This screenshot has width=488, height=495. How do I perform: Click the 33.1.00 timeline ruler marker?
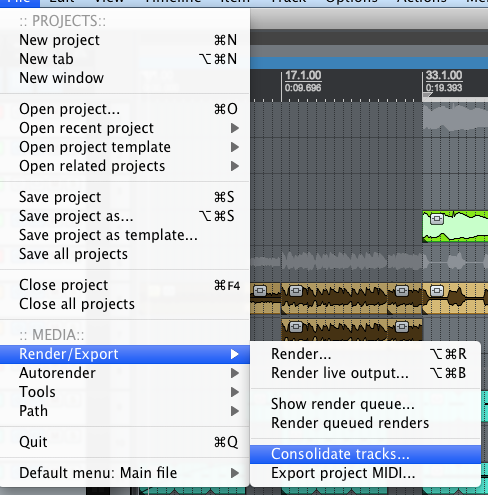[444, 75]
